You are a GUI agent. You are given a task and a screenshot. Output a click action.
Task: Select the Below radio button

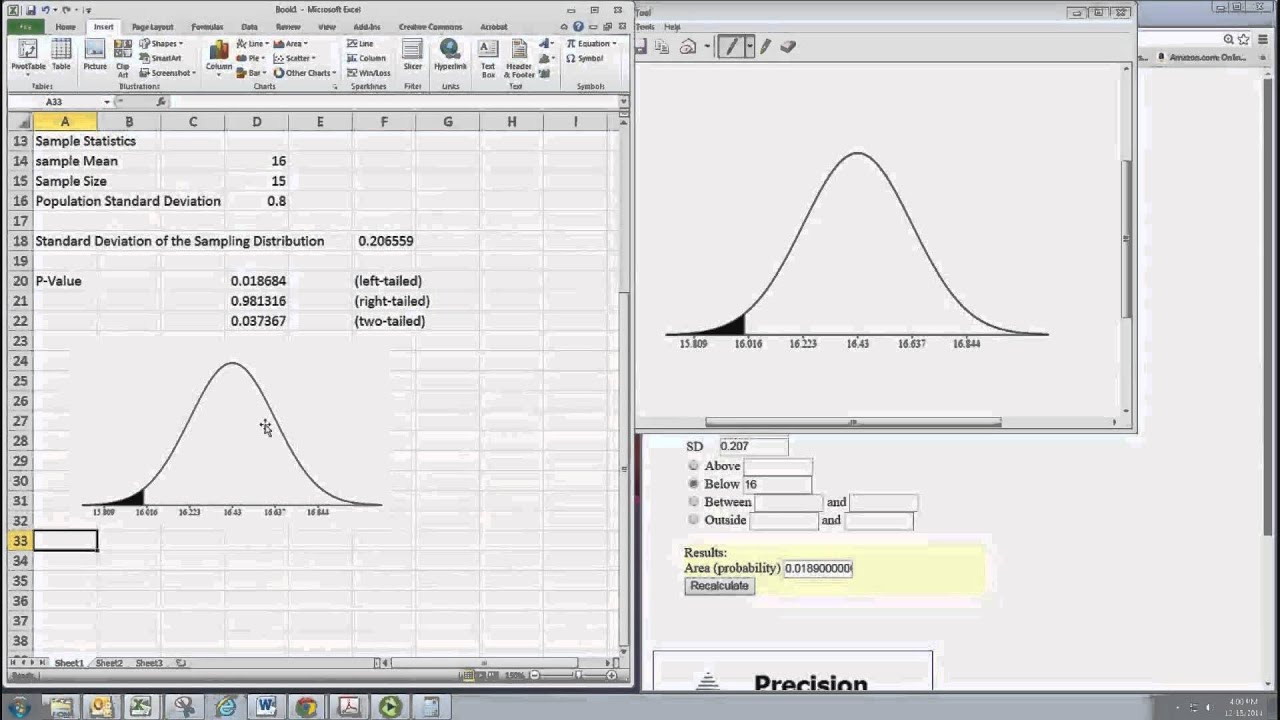point(694,484)
